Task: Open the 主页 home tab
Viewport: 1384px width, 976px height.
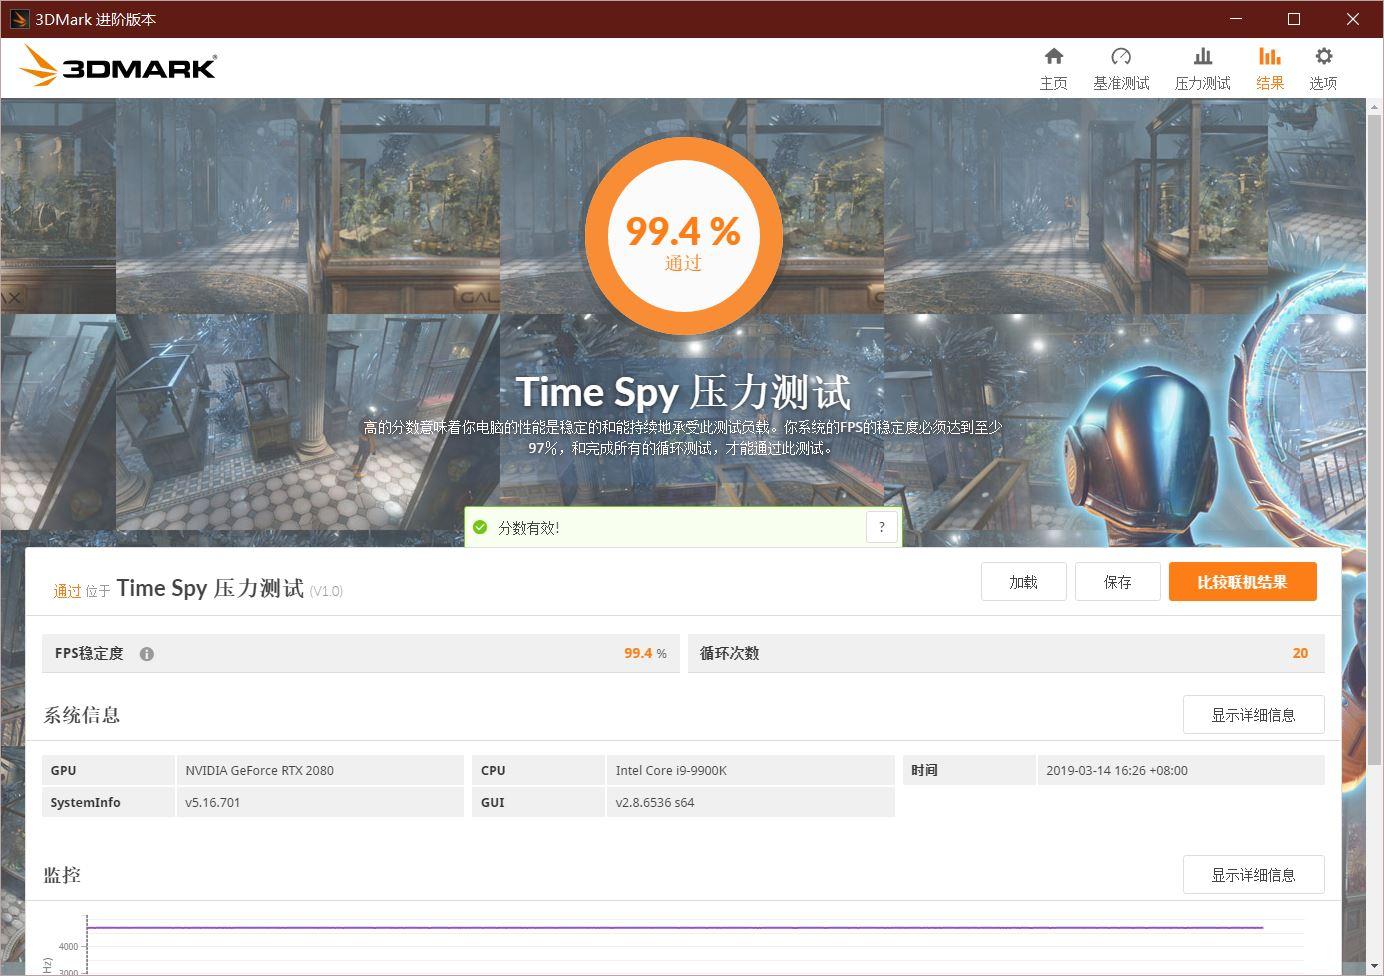Action: 1053,69
